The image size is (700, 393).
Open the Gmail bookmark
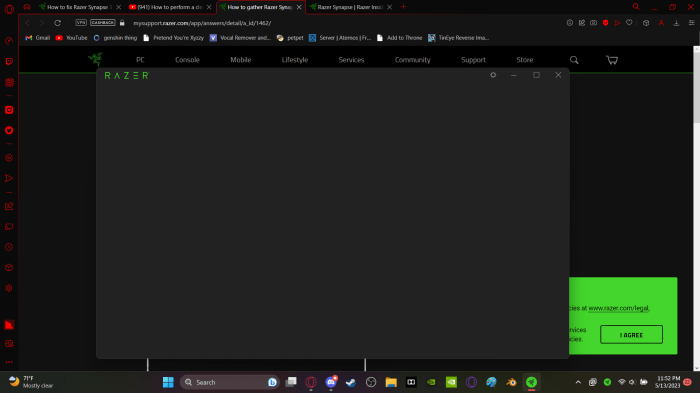coord(38,38)
